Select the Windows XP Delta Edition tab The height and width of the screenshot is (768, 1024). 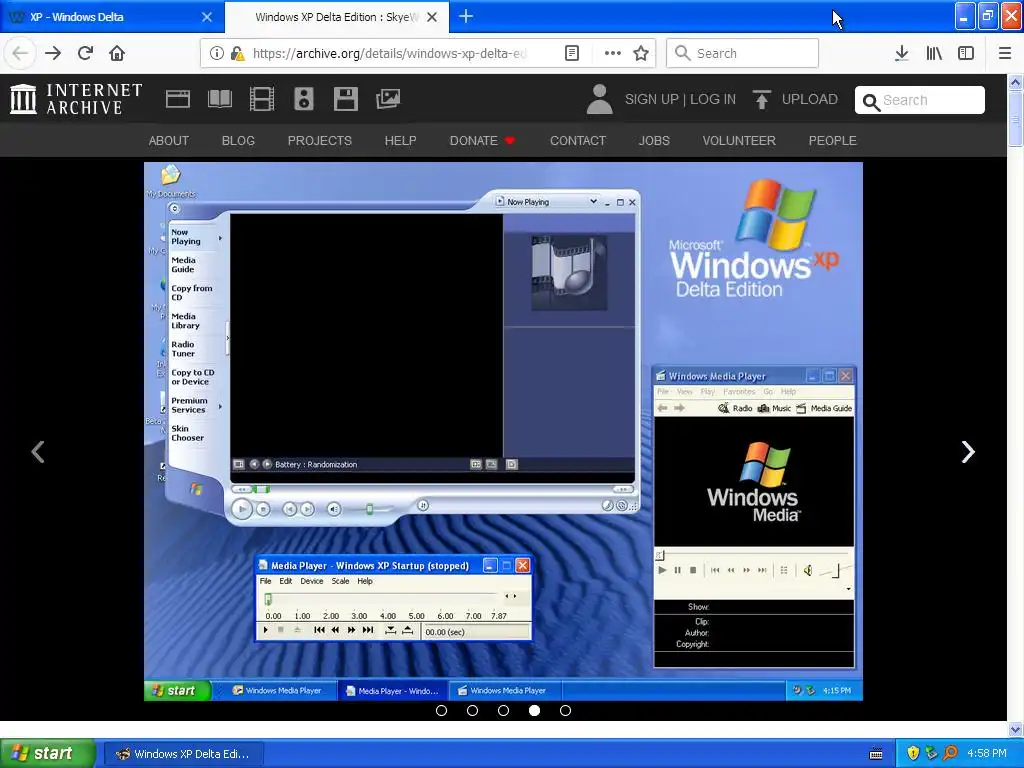point(336,17)
